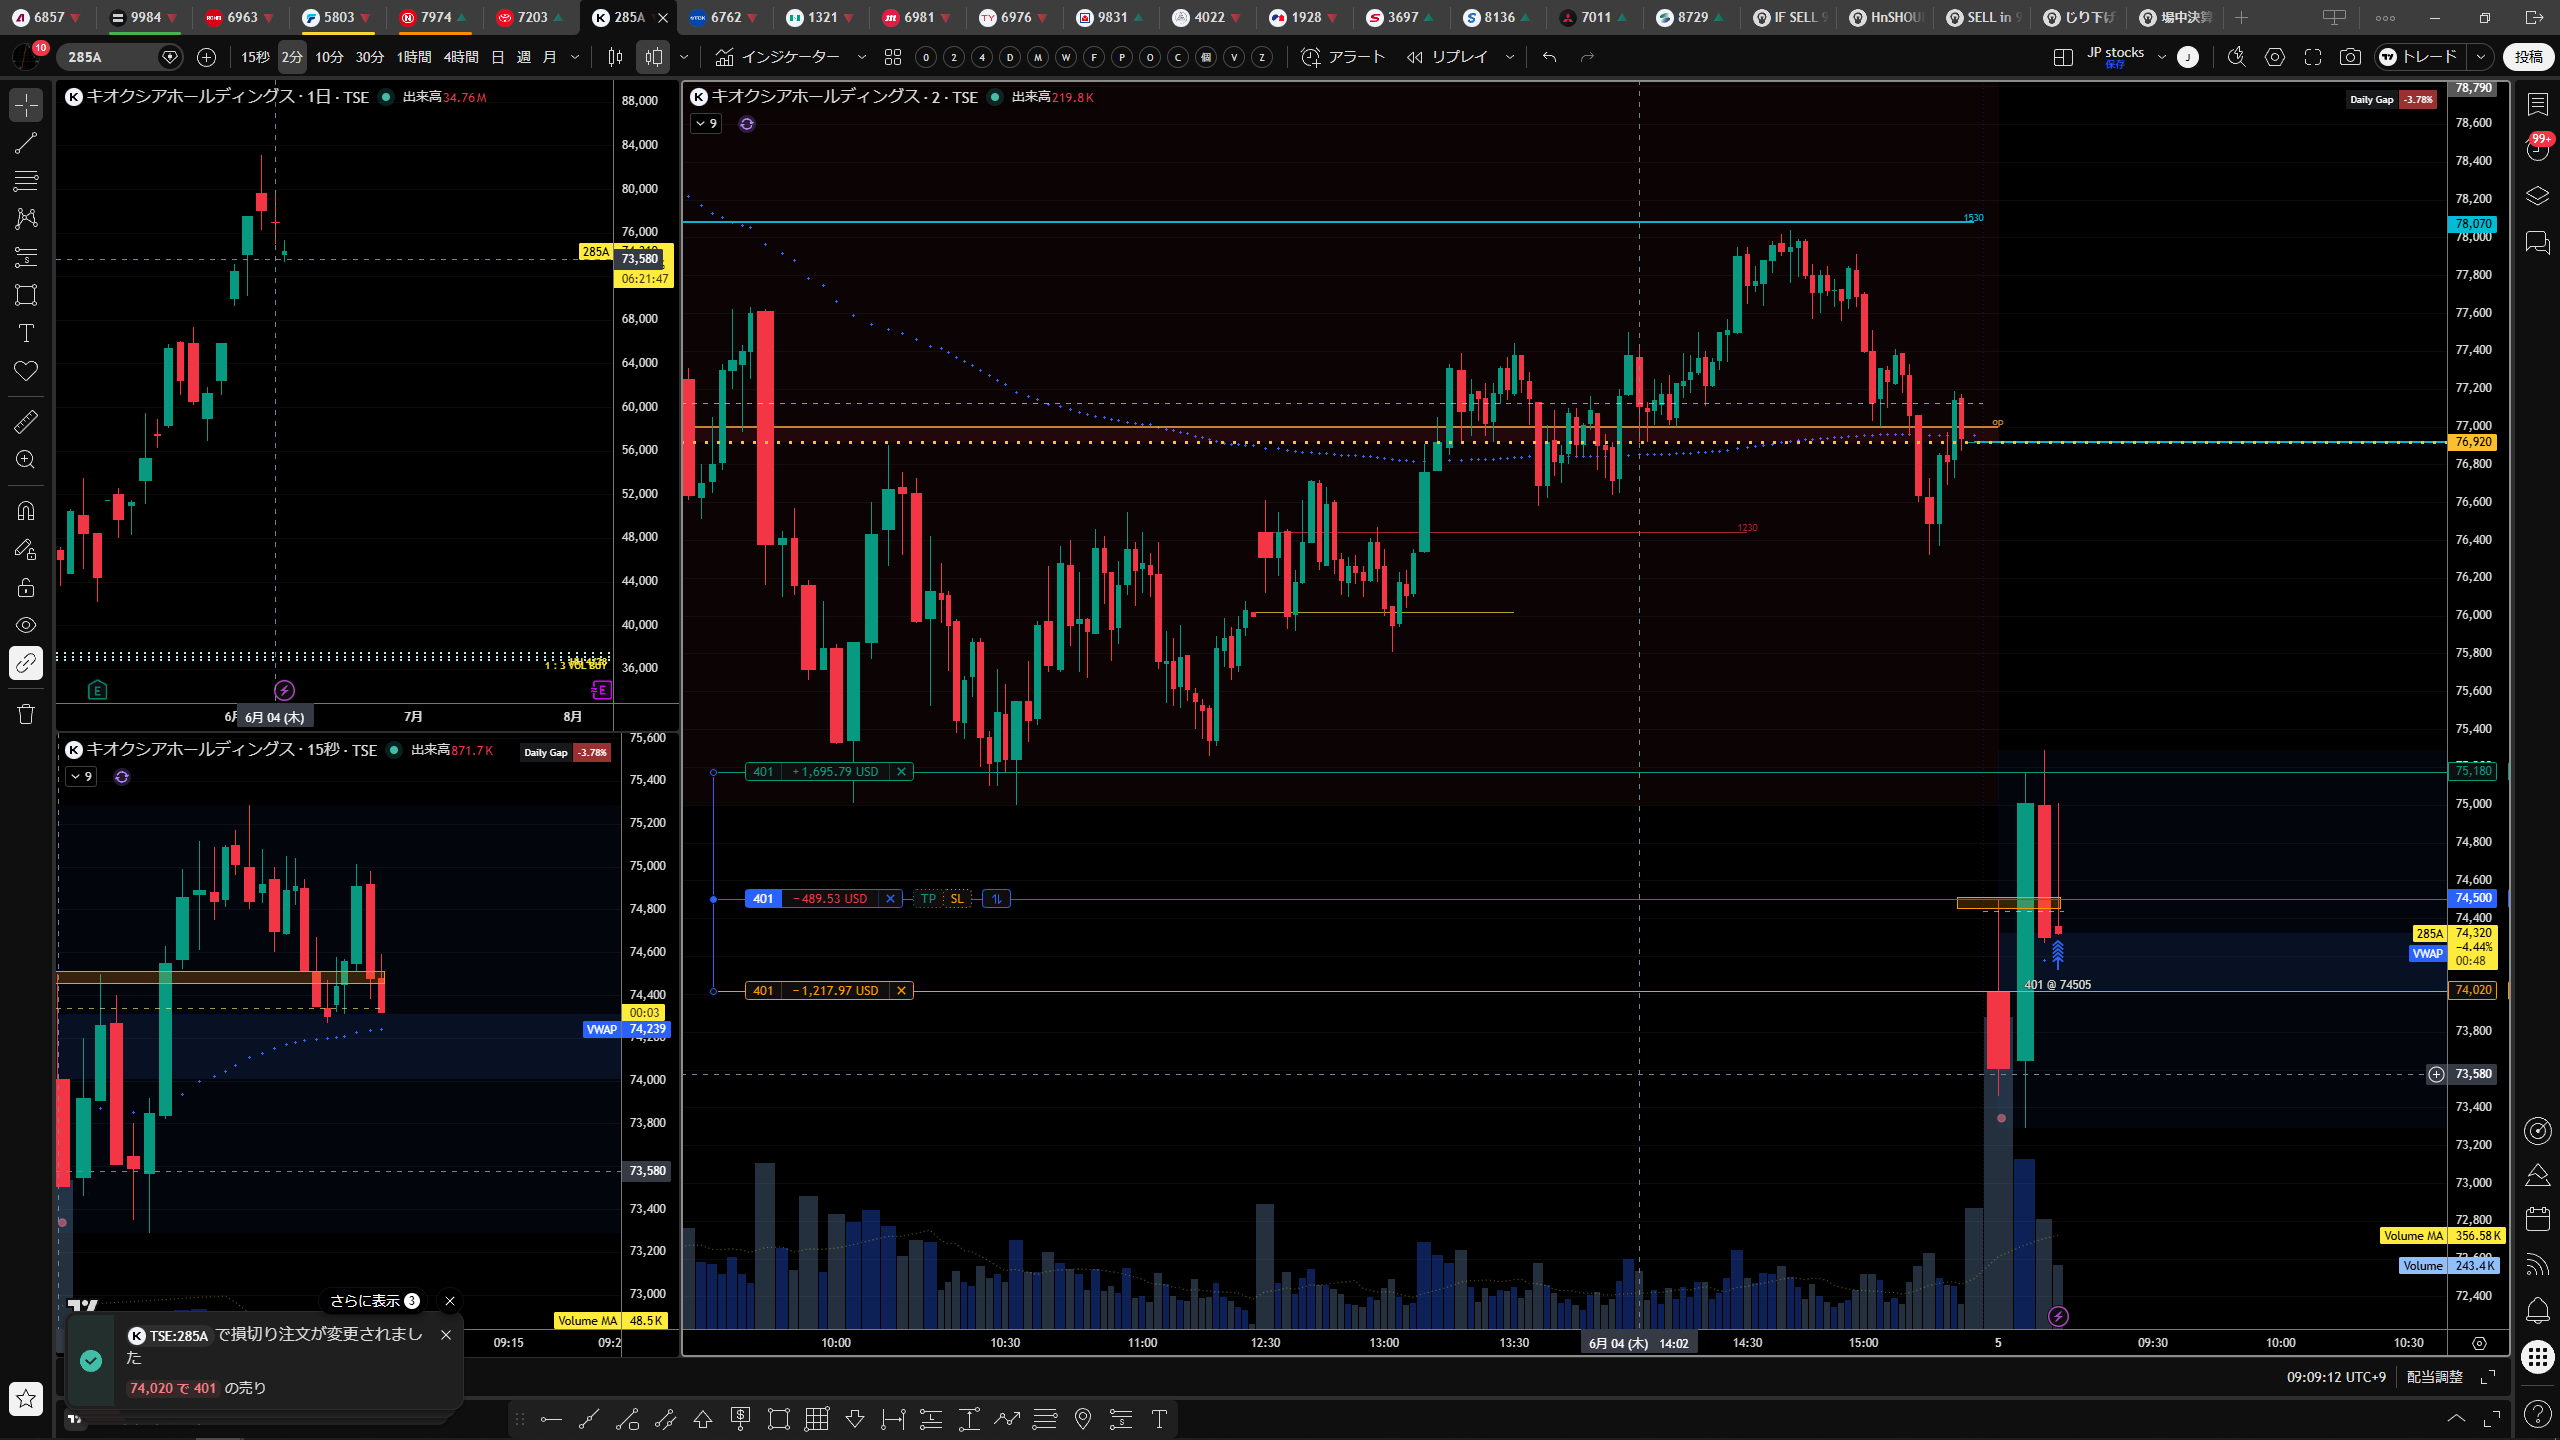Viewport: 2560px width, 1440px height.
Task: Hide all drawings with eye icon
Action: [26, 625]
